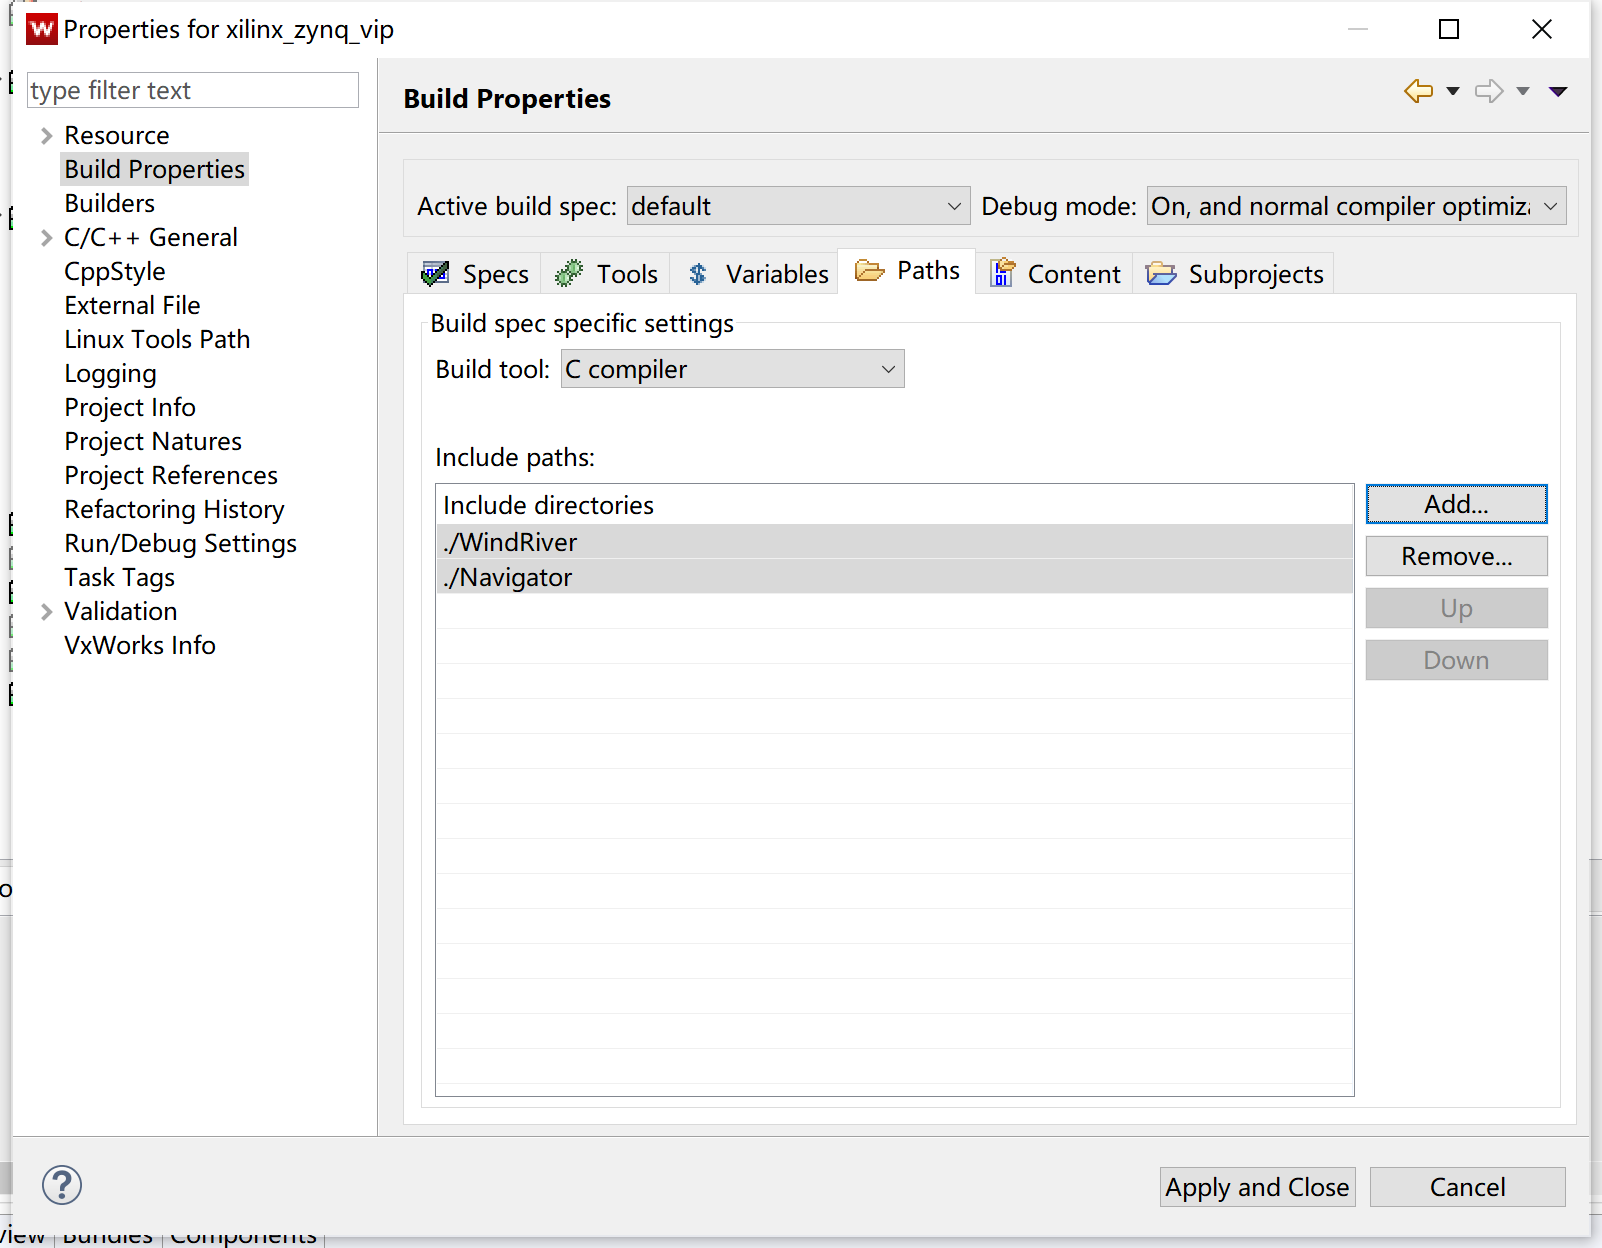The width and height of the screenshot is (1602, 1248).
Task: Expand the C/C++ General tree node
Action: click(46, 238)
